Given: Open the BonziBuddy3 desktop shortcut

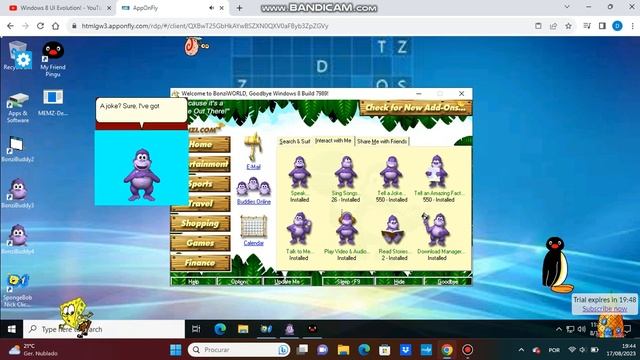Looking at the screenshot, I should pyautogui.click(x=18, y=193).
